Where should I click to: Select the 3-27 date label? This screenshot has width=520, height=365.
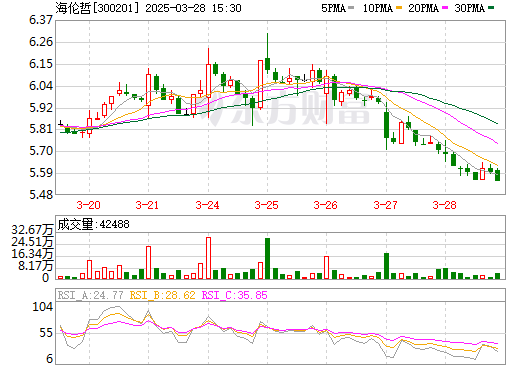point(385,205)
